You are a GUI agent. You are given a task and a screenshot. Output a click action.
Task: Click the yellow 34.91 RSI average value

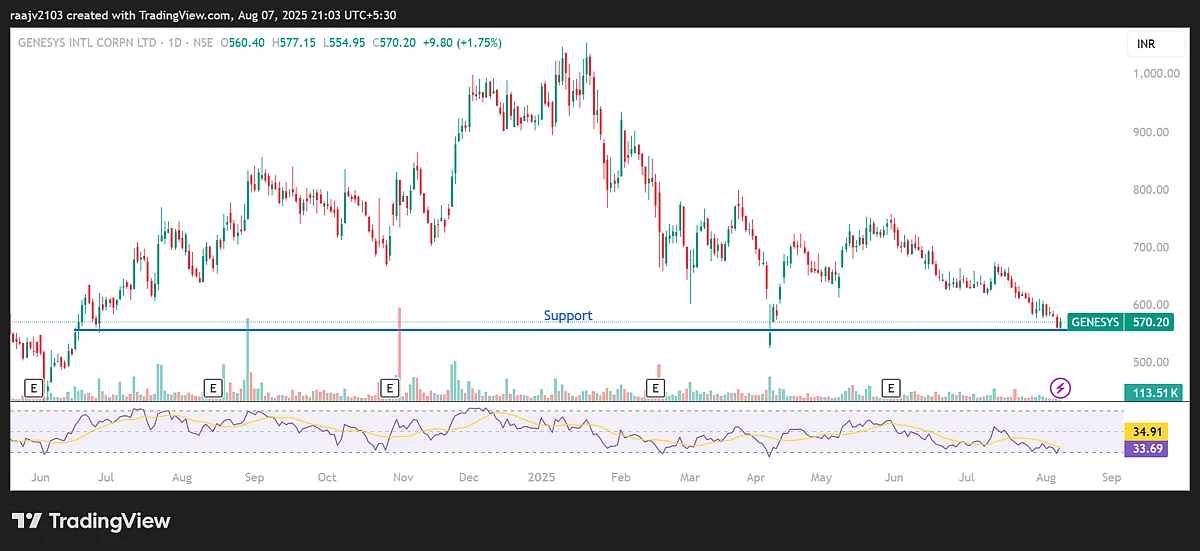pos(1148,432)
